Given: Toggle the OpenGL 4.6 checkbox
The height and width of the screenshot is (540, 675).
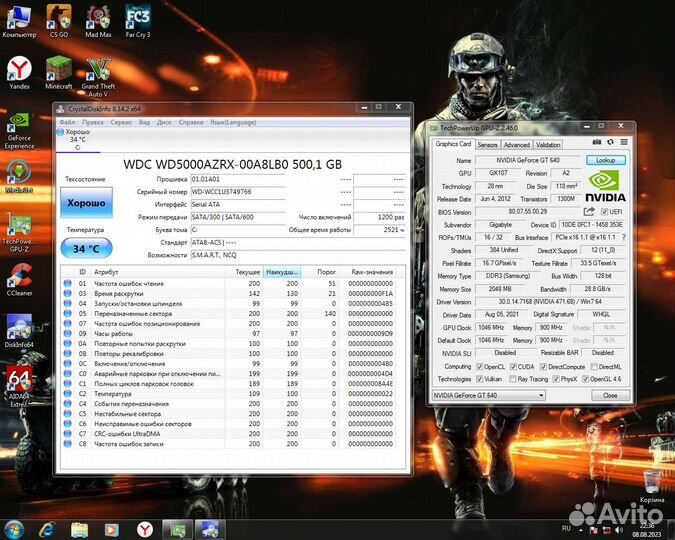Looking at the screenshot, I should click(585, 379).
